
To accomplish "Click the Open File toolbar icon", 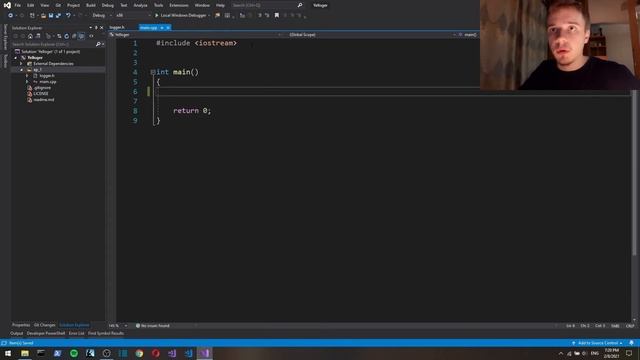I will 43,16.
